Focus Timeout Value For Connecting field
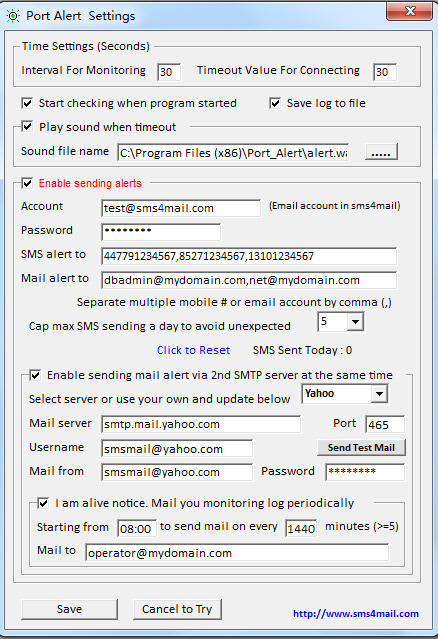 385,72
